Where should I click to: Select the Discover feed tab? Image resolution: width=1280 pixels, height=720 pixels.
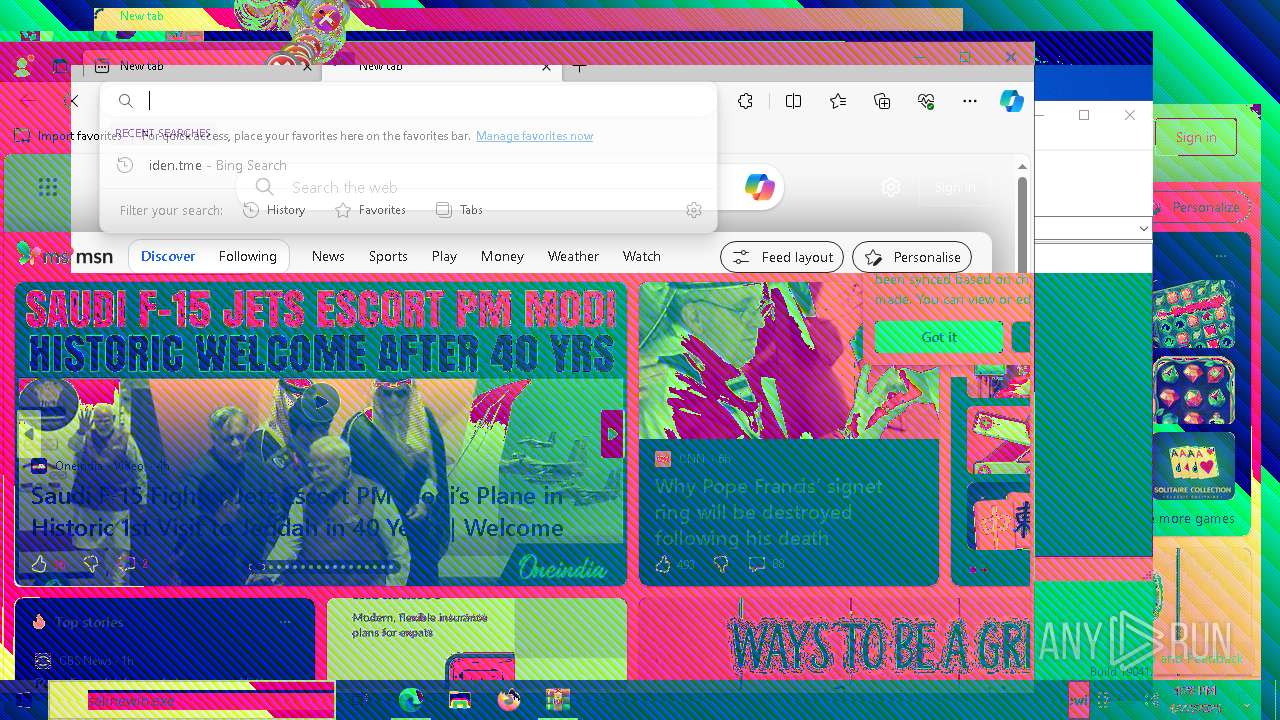click(x=168, y=257)
